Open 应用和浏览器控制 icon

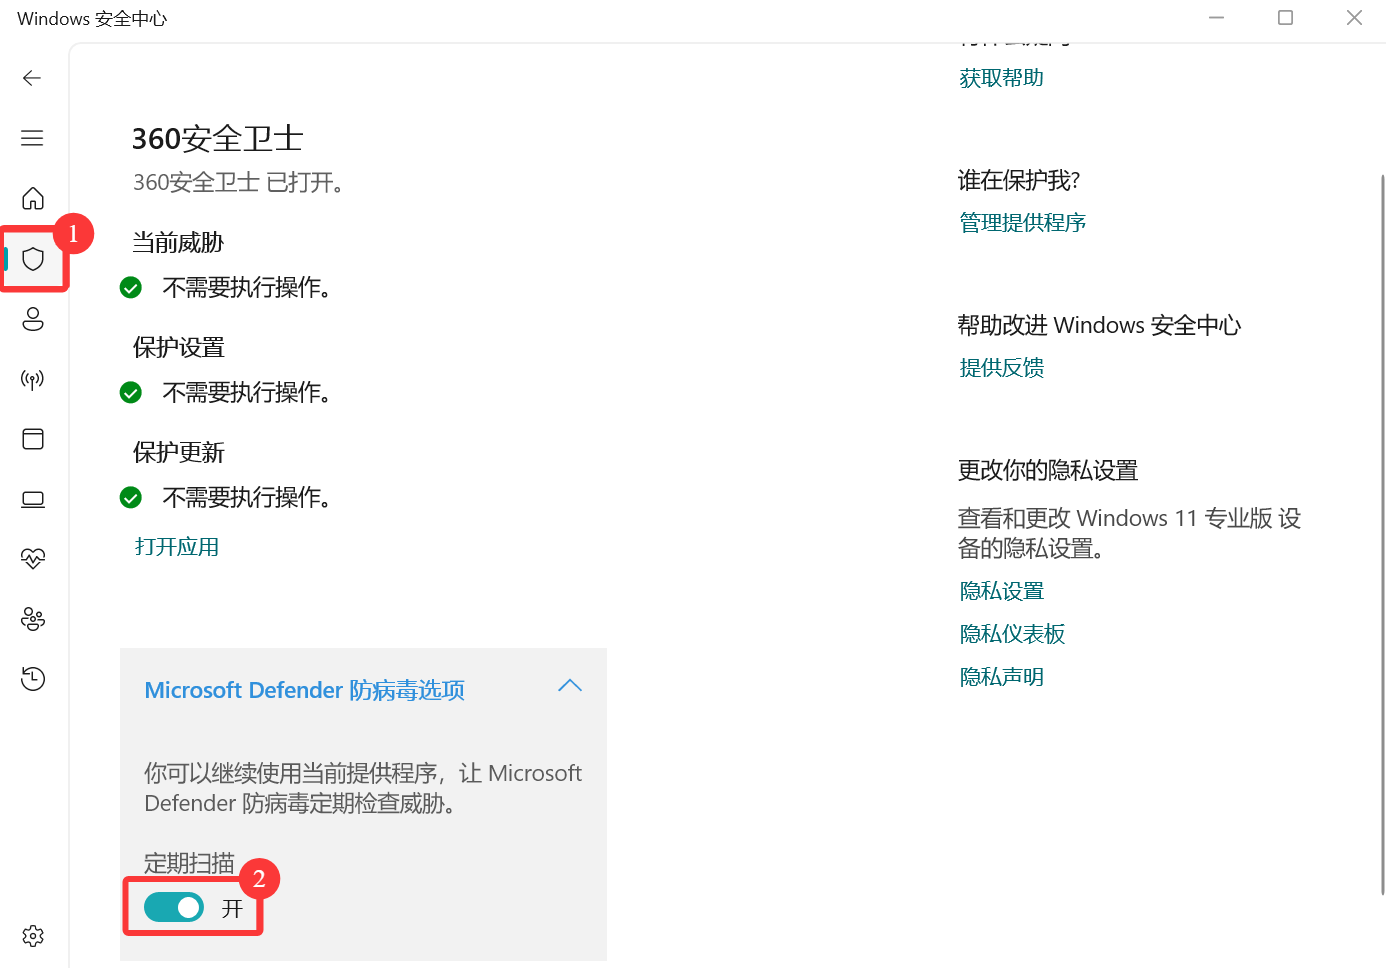tap(32, 439)
